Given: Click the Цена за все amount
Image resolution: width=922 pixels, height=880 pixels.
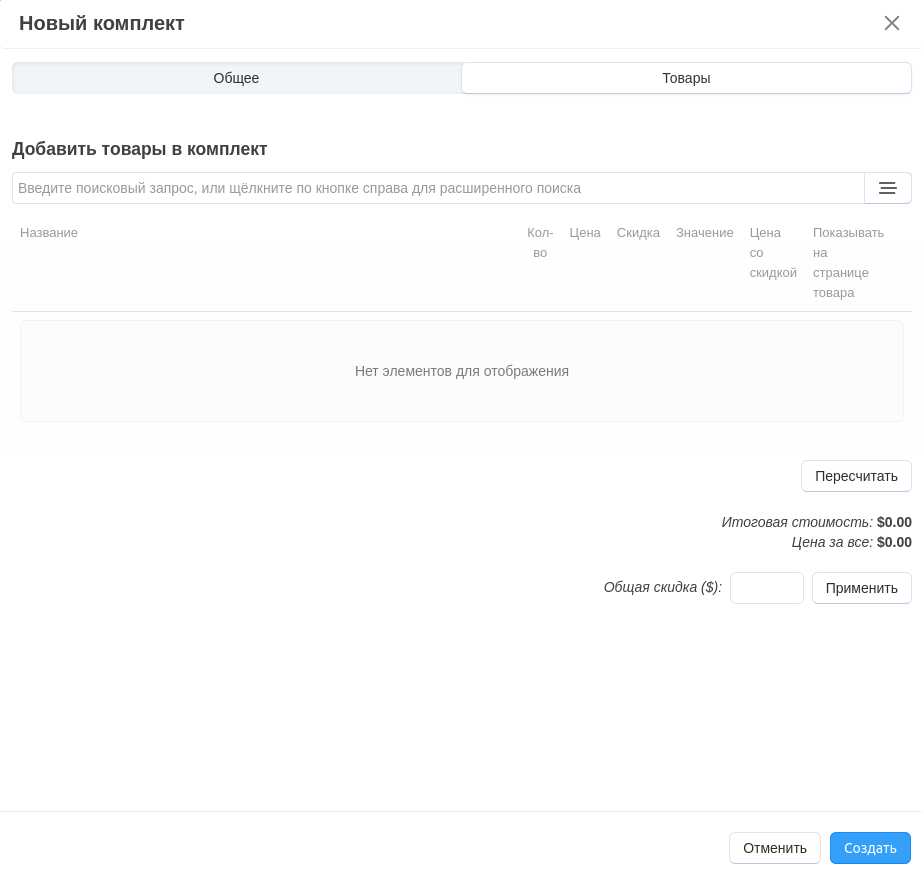Looking at the screenshot, I should click(894, 542).
